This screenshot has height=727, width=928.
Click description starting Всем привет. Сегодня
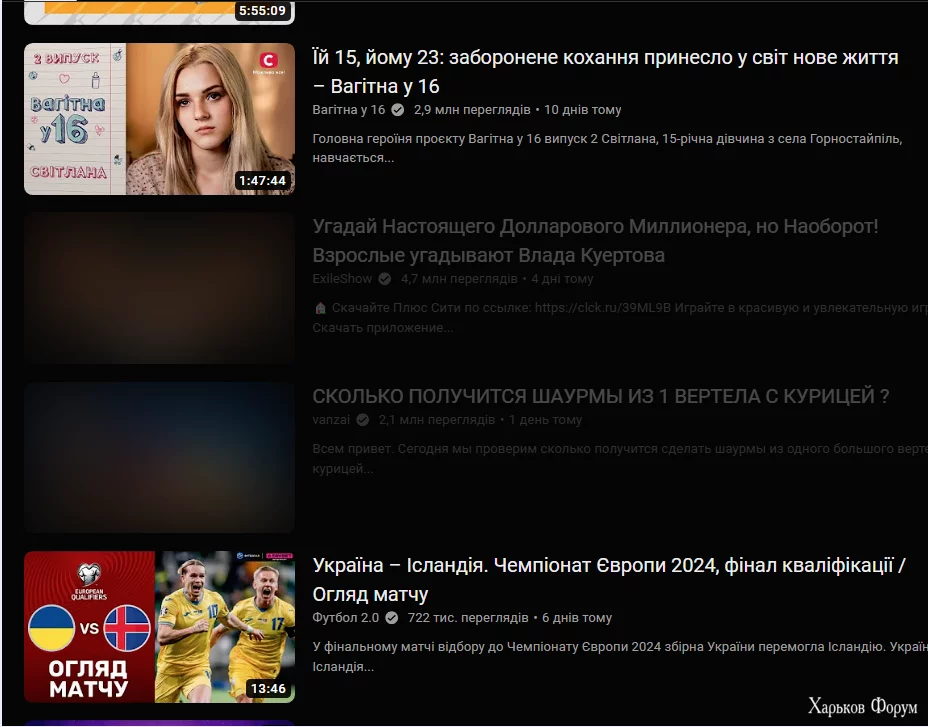[x=620, y=458]
